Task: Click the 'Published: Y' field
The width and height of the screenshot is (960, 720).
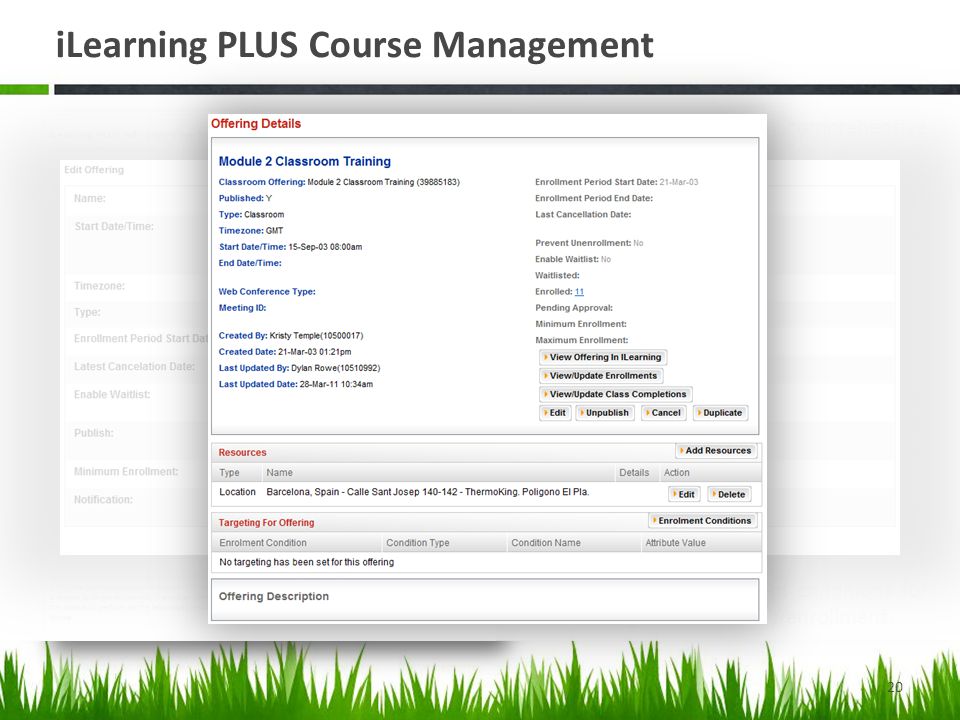Action: tap(246, 198)
